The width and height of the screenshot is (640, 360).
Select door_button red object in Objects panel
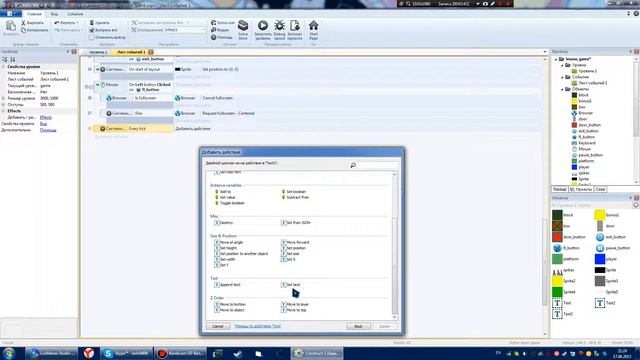569,237
